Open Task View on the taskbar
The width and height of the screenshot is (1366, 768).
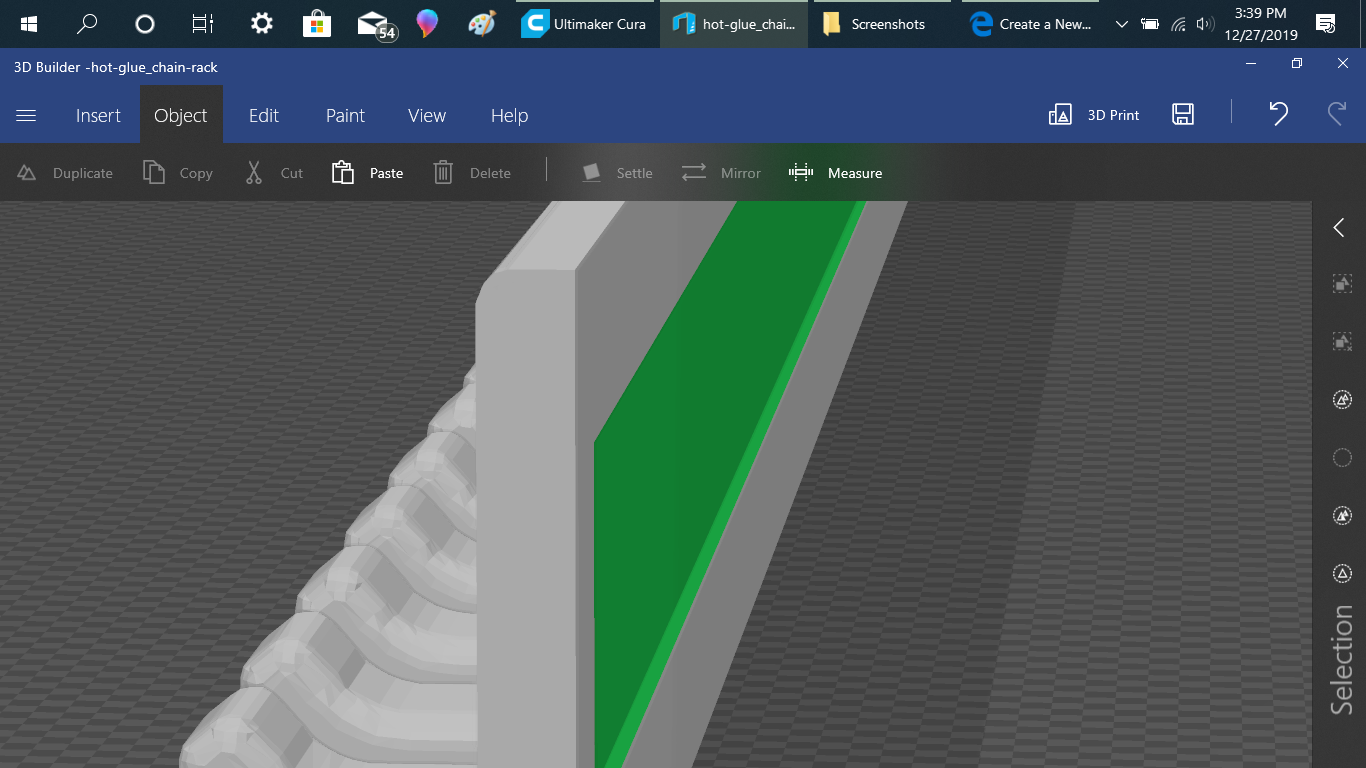tap(203, 24)
